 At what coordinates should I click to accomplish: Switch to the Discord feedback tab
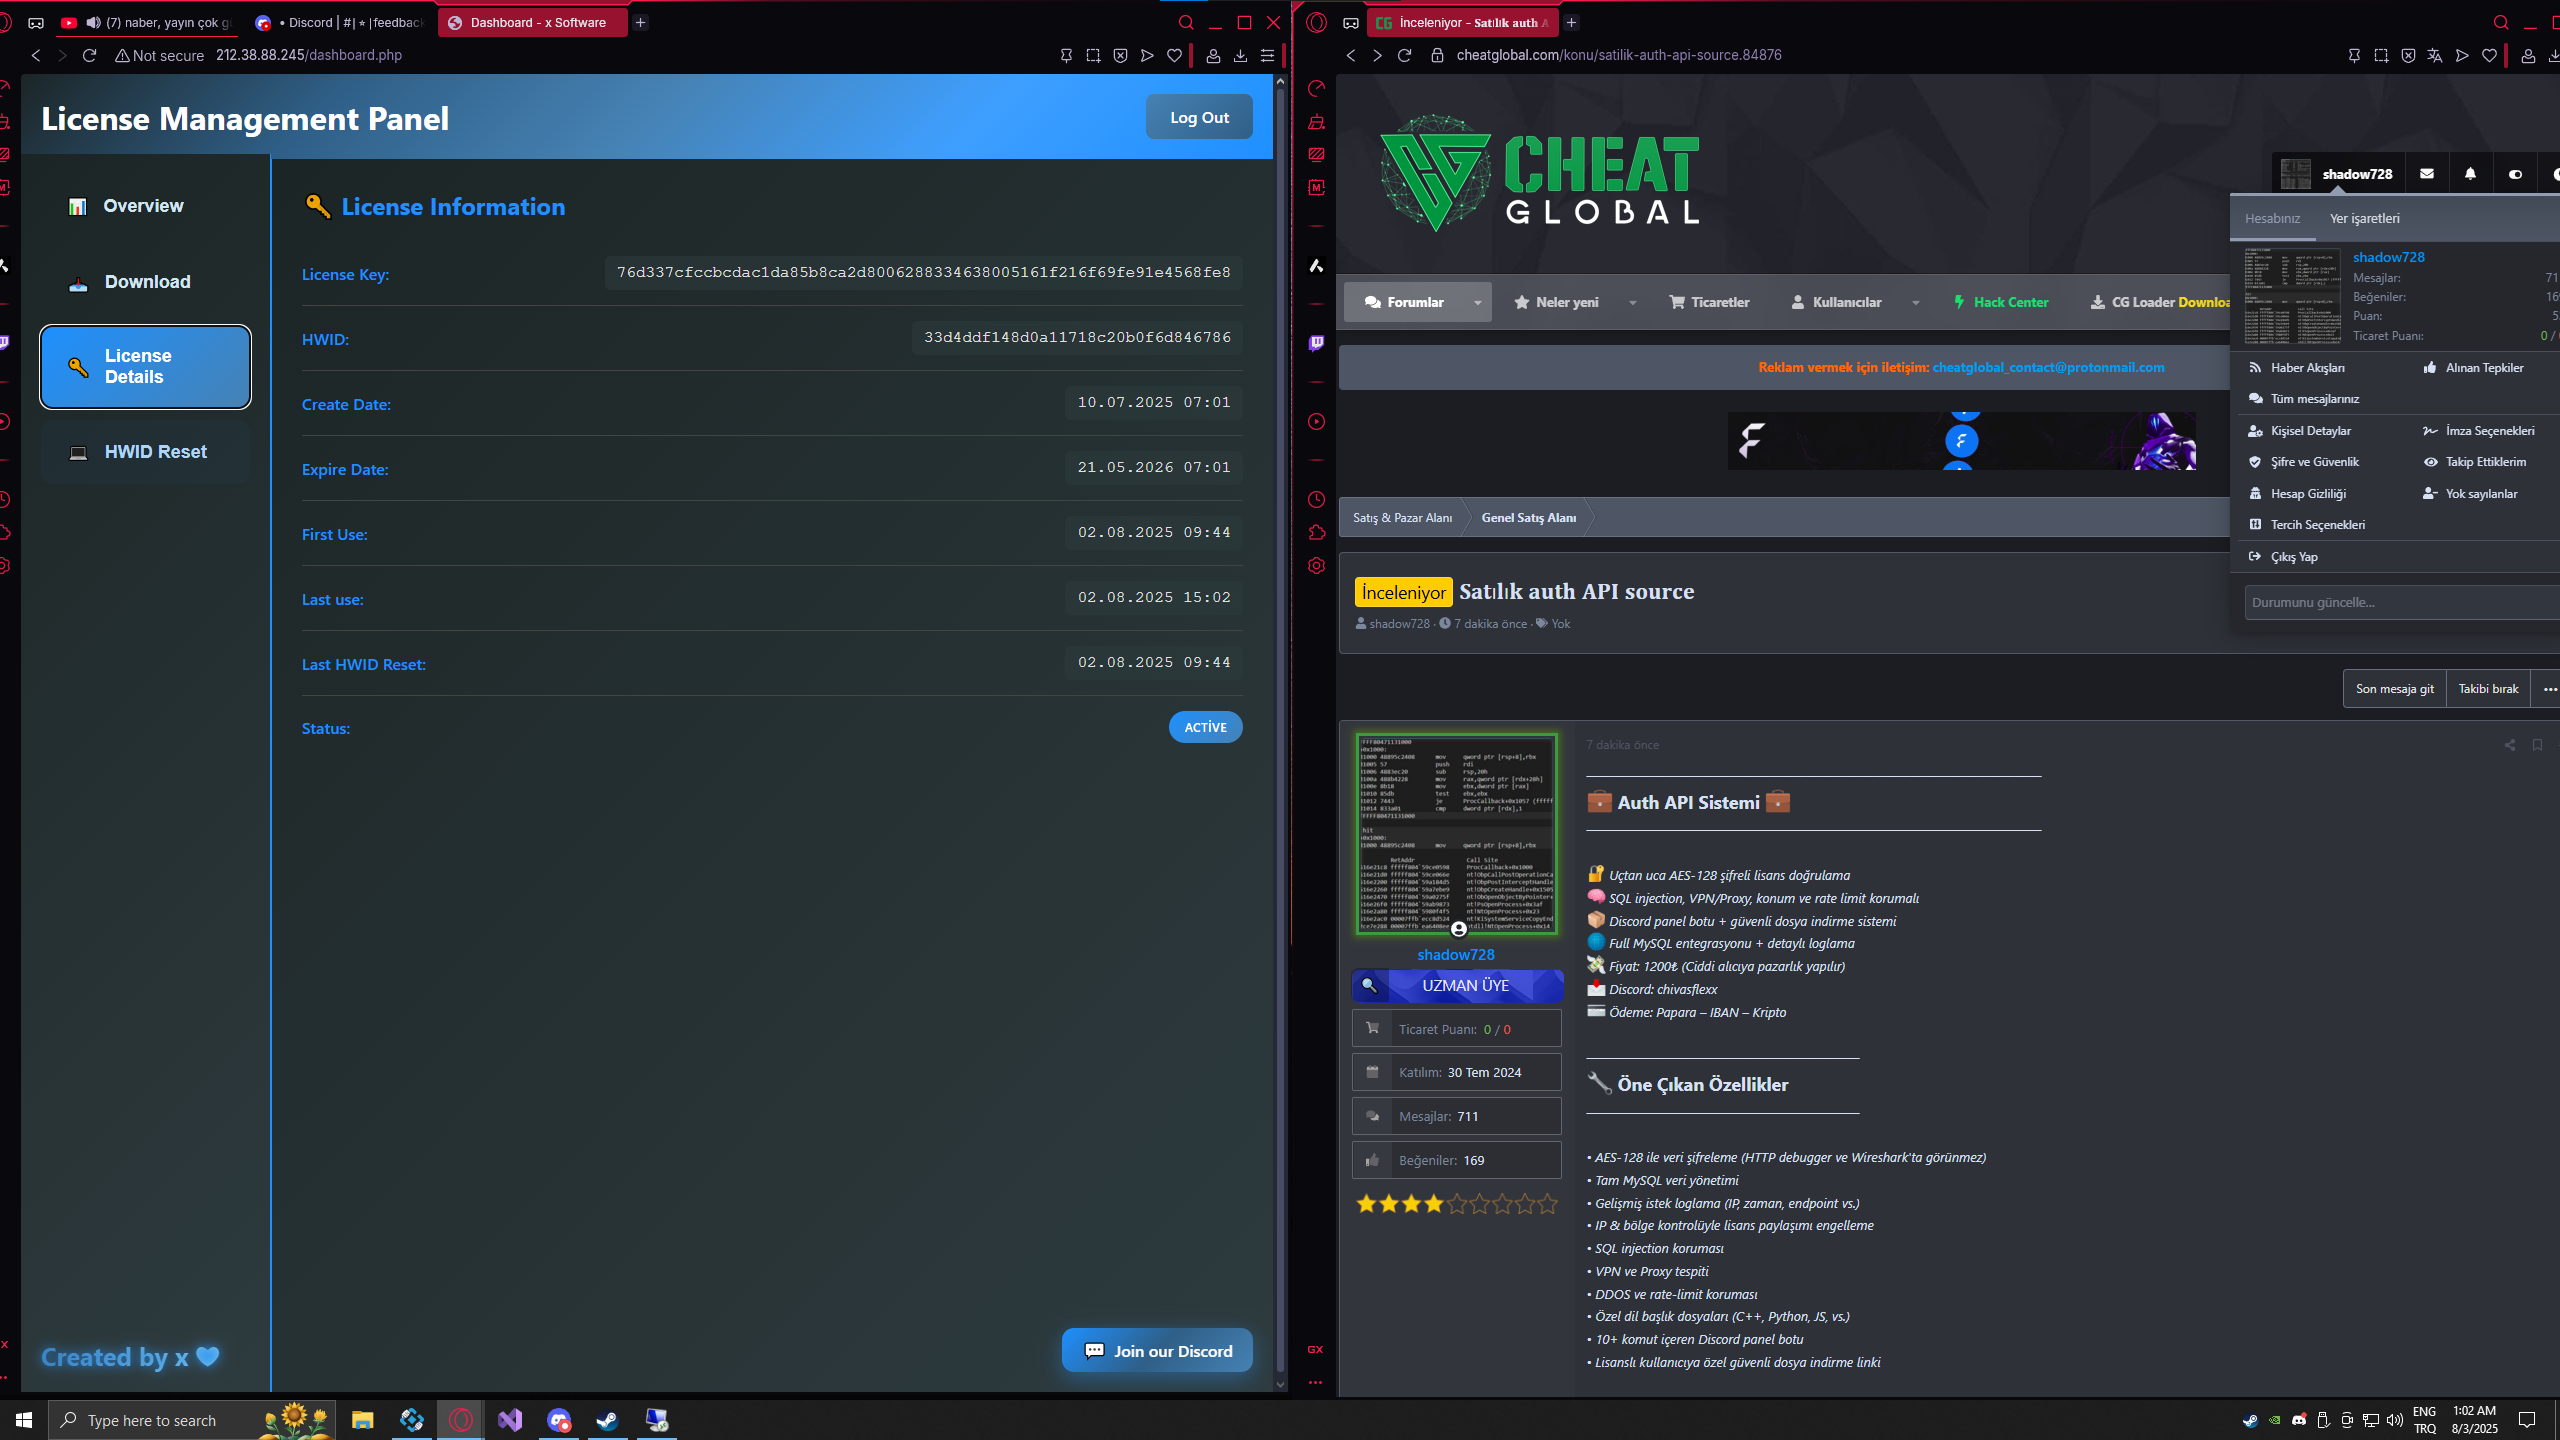click(x=340, y=22)
